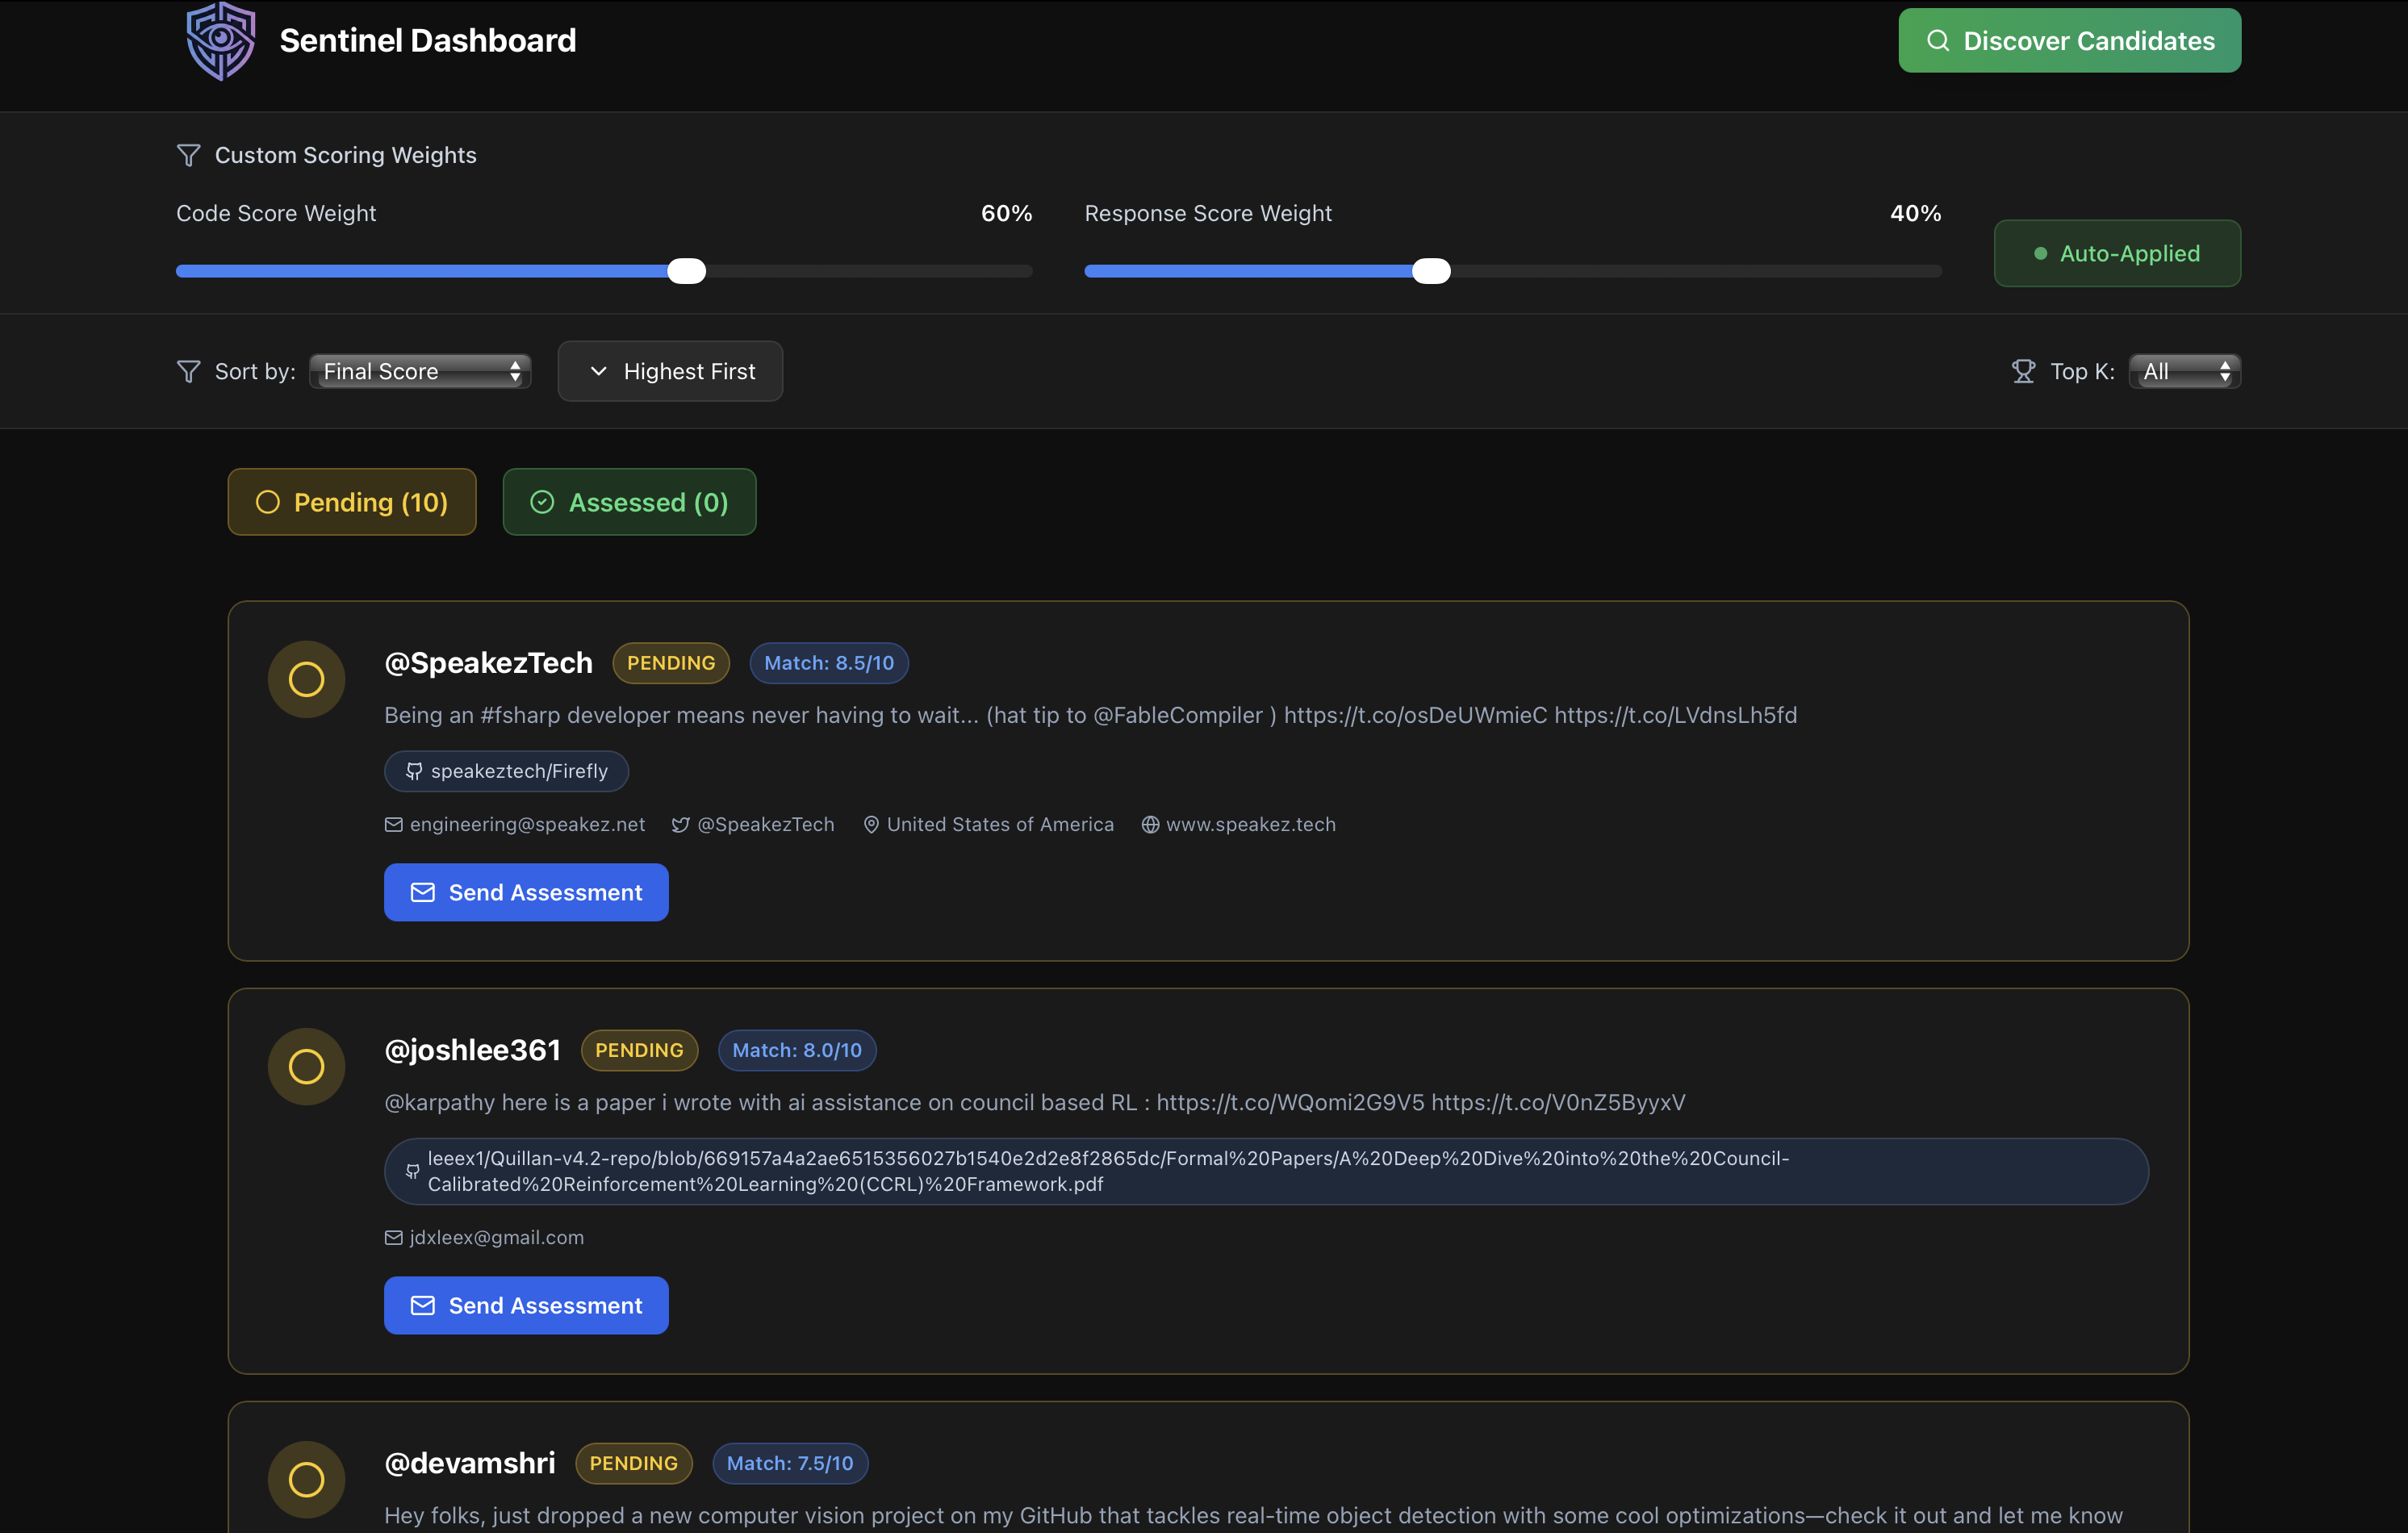Click the pending circle avatar for @SpeakezTech
Image resolution: width=2408 pixels, height=1533 pixels.
306,679
